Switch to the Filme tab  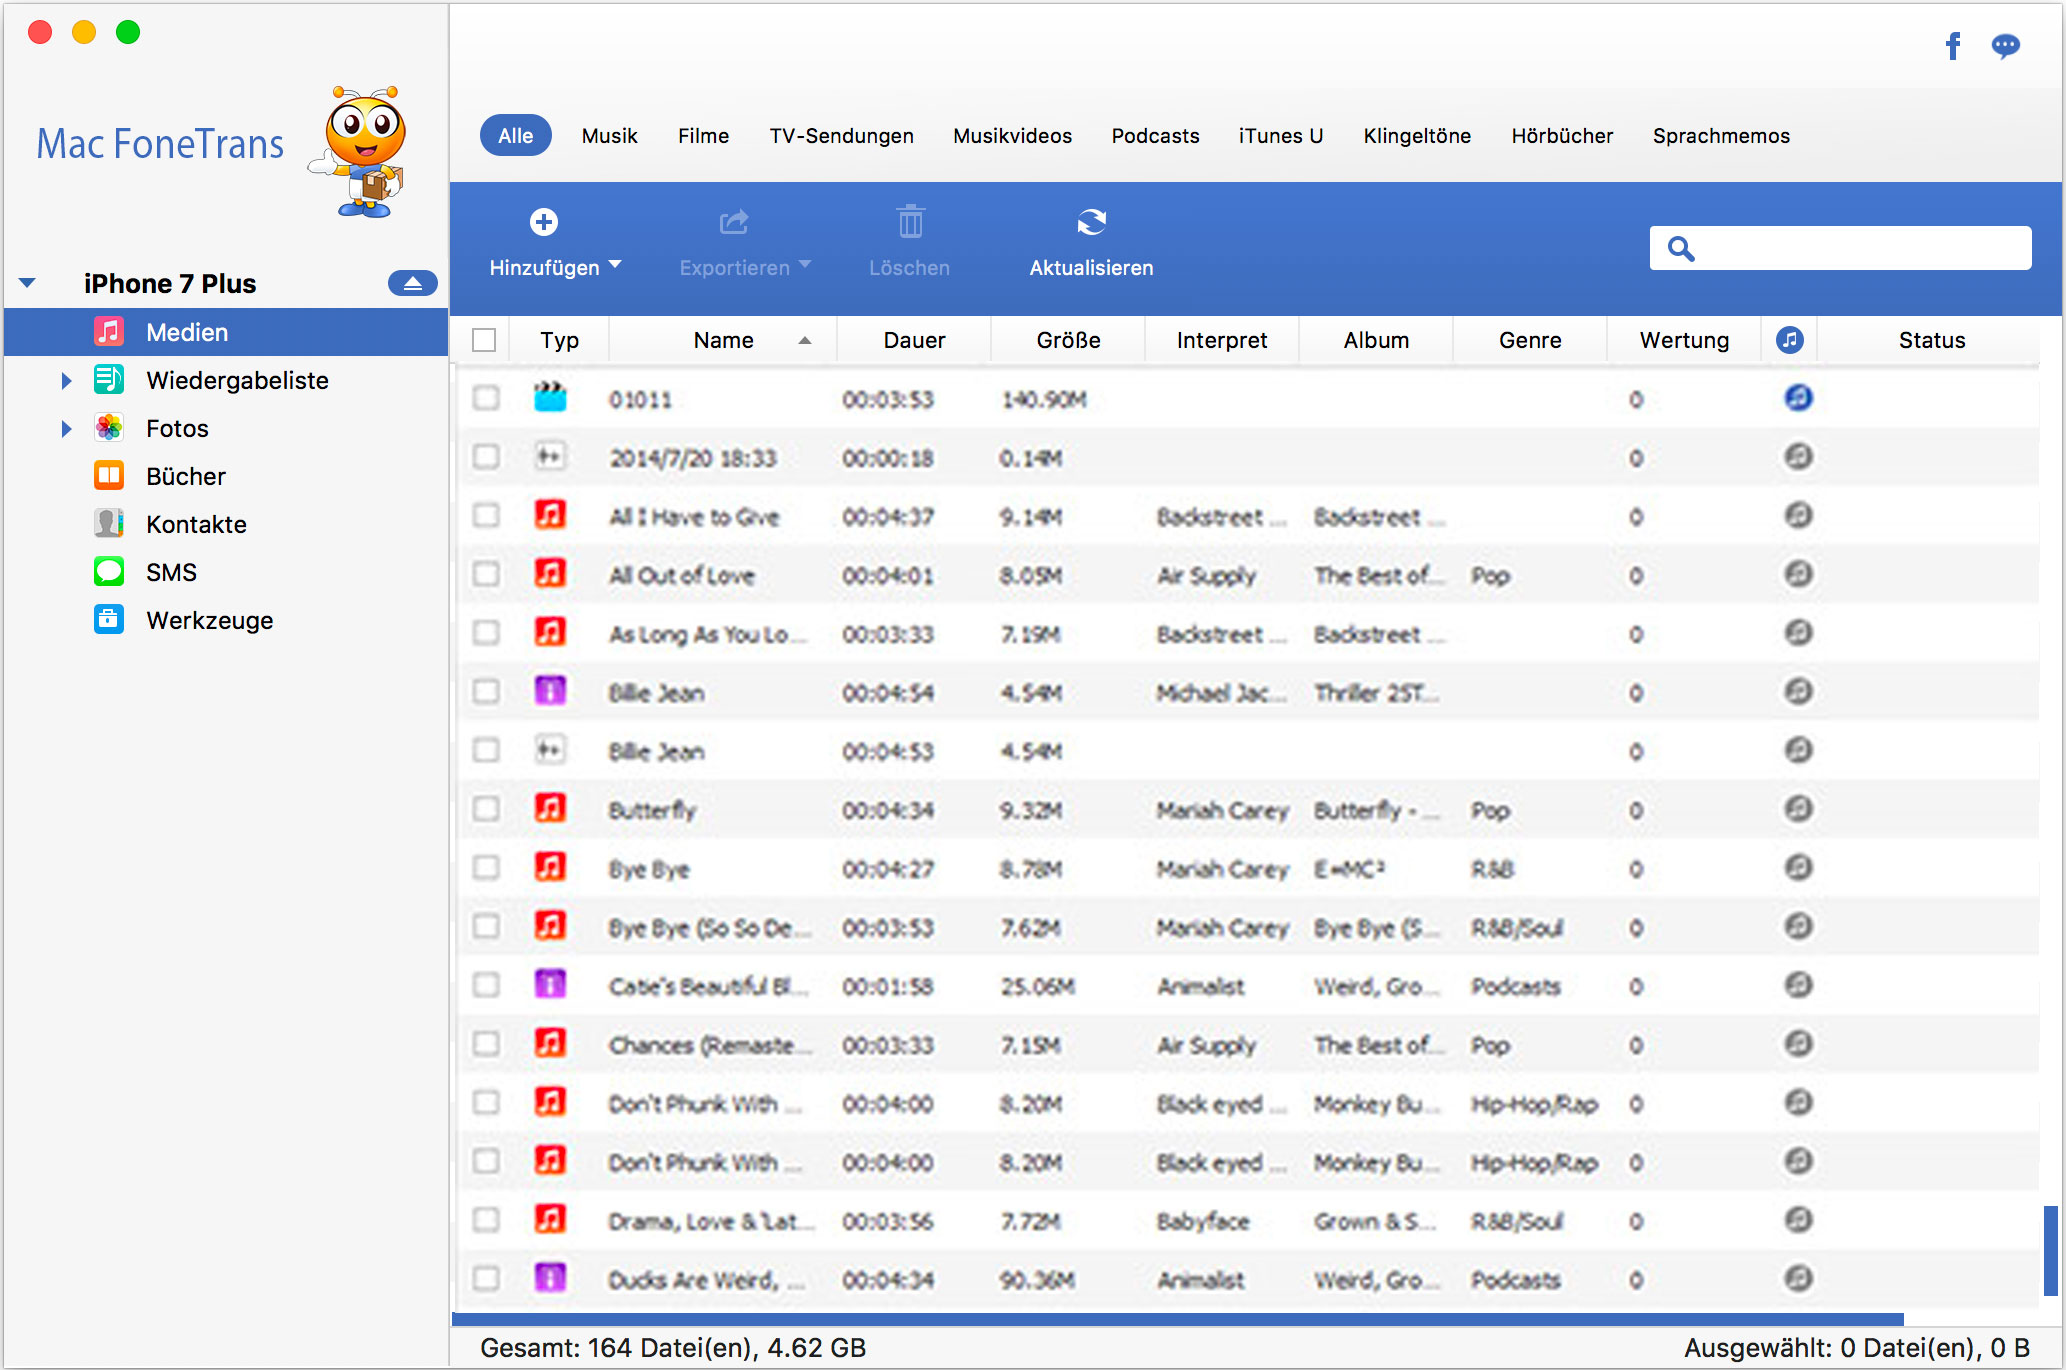tap(703, 135)
